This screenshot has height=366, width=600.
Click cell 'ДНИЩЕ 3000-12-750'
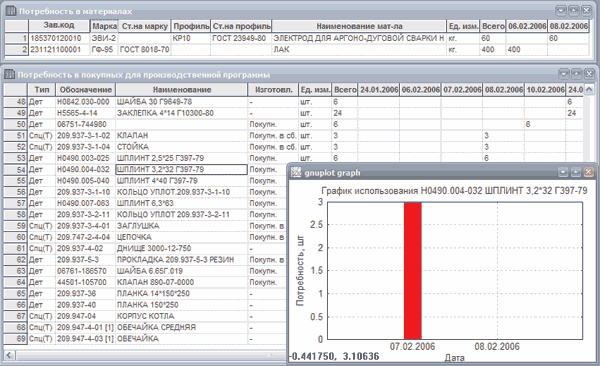(182, 248)
